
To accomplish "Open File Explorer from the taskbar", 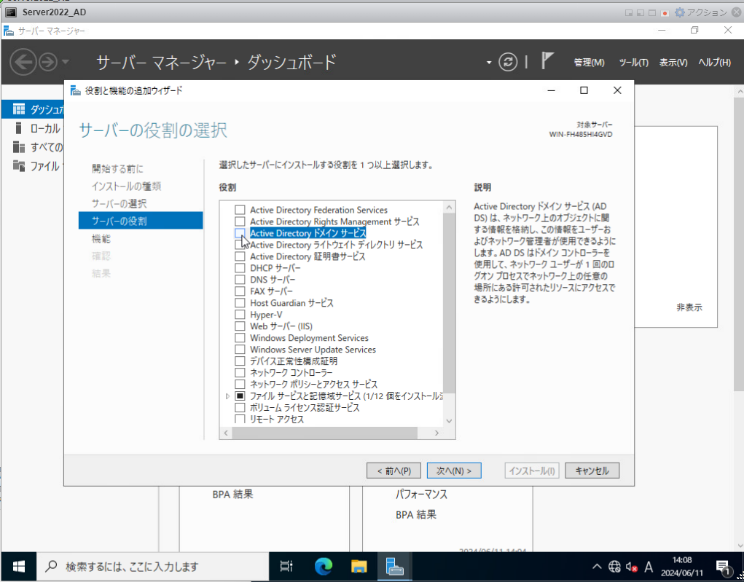I will [359, 566].
